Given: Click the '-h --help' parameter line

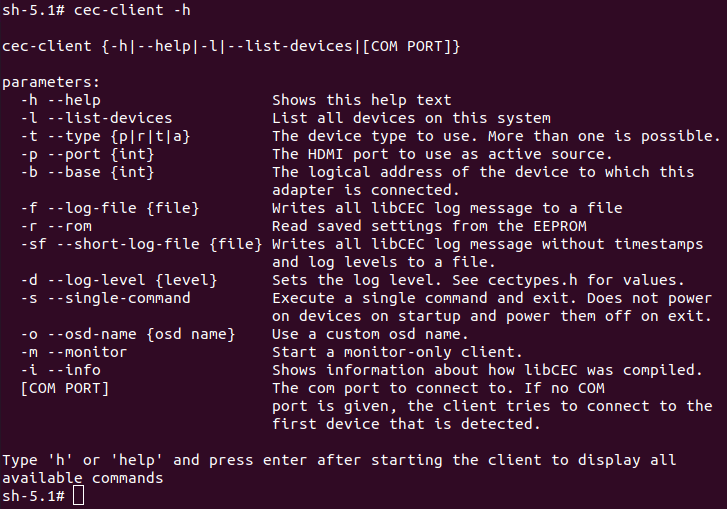Looking at the screenshot, I should click(x=60, y=100).
